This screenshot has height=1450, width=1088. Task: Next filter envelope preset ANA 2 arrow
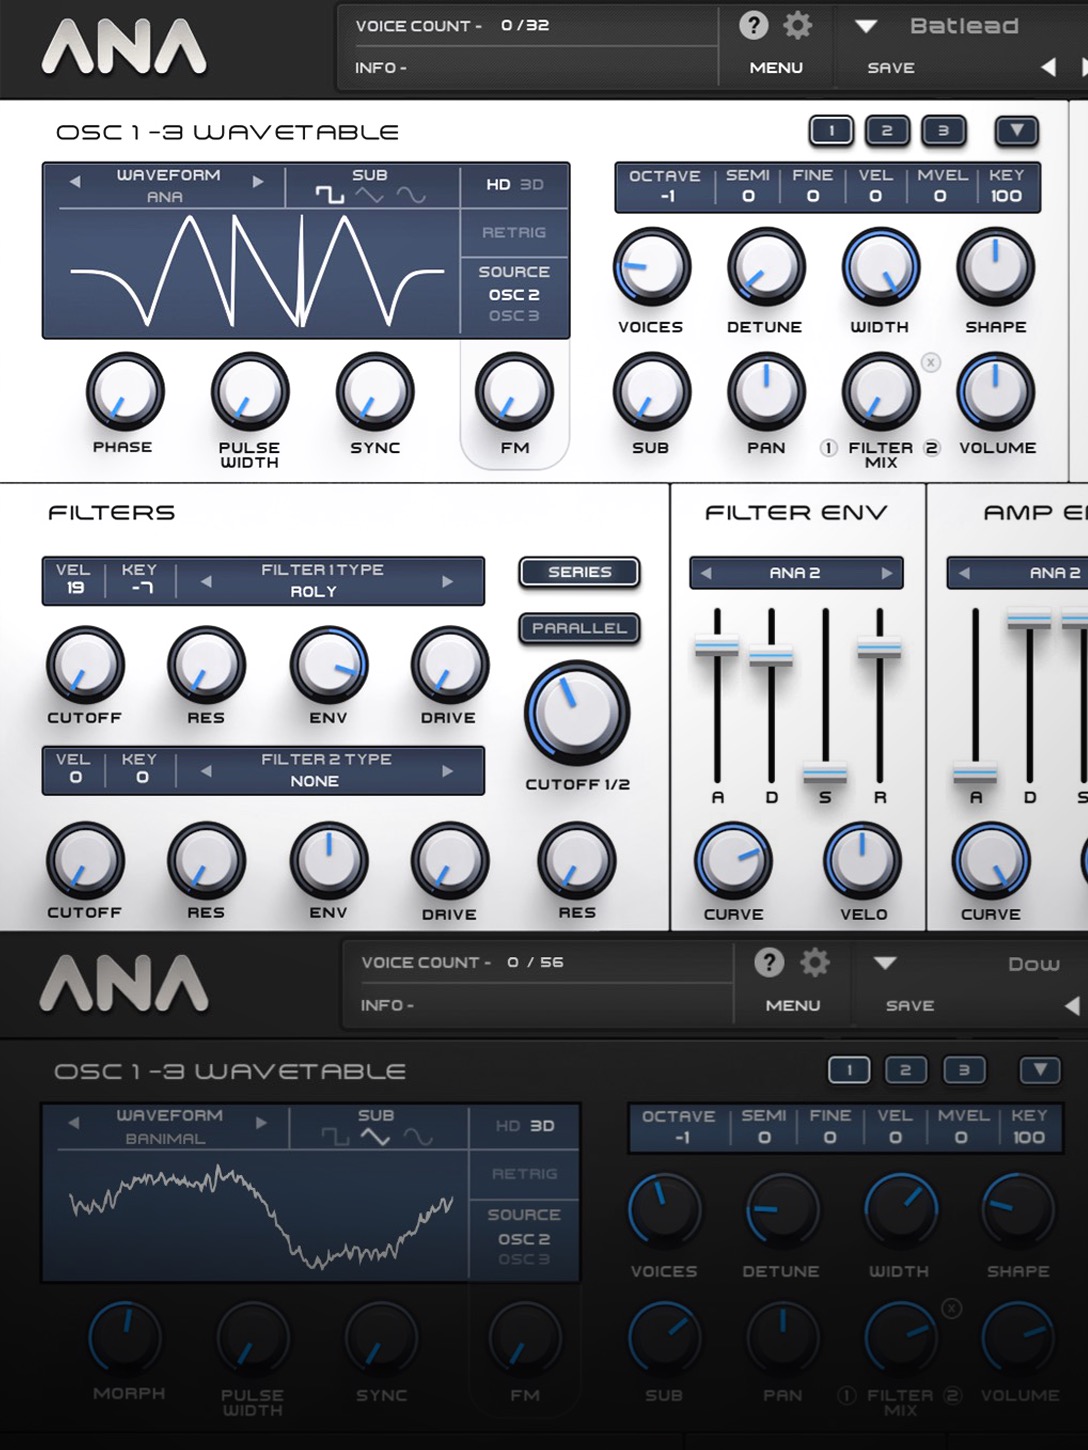click(886, 573)
